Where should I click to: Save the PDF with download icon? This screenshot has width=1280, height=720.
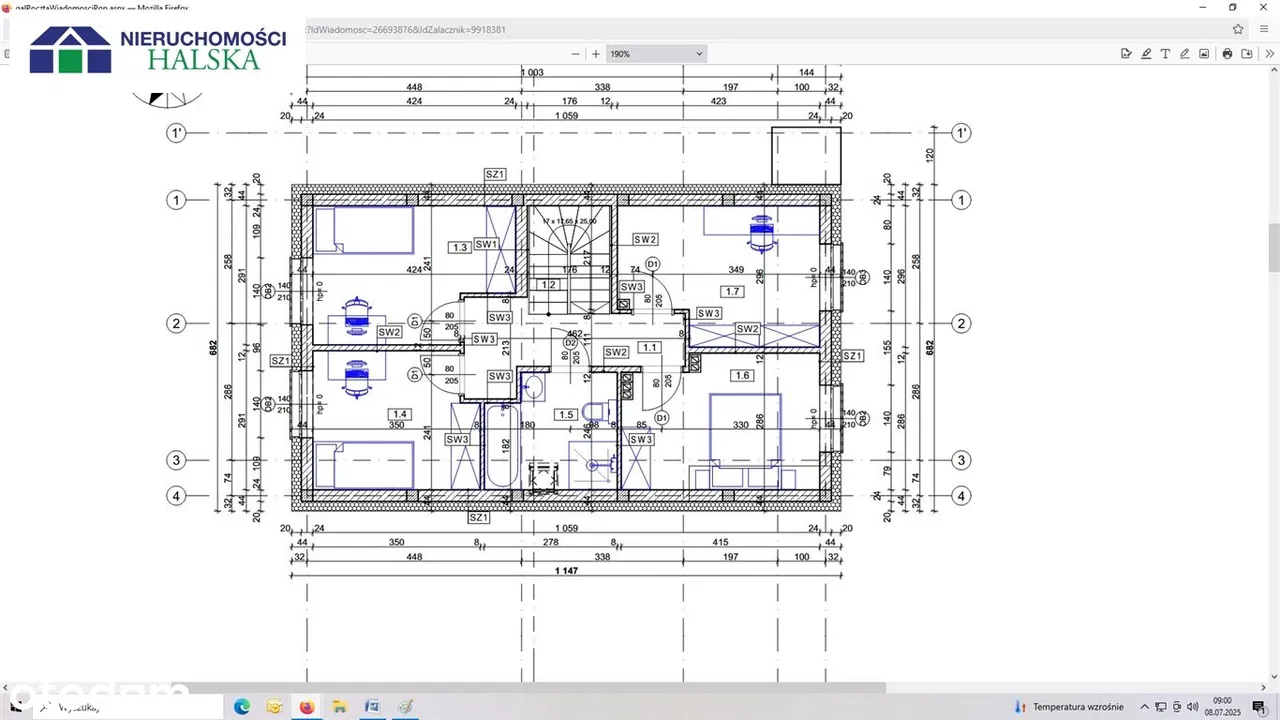[x=1247, y=54]
